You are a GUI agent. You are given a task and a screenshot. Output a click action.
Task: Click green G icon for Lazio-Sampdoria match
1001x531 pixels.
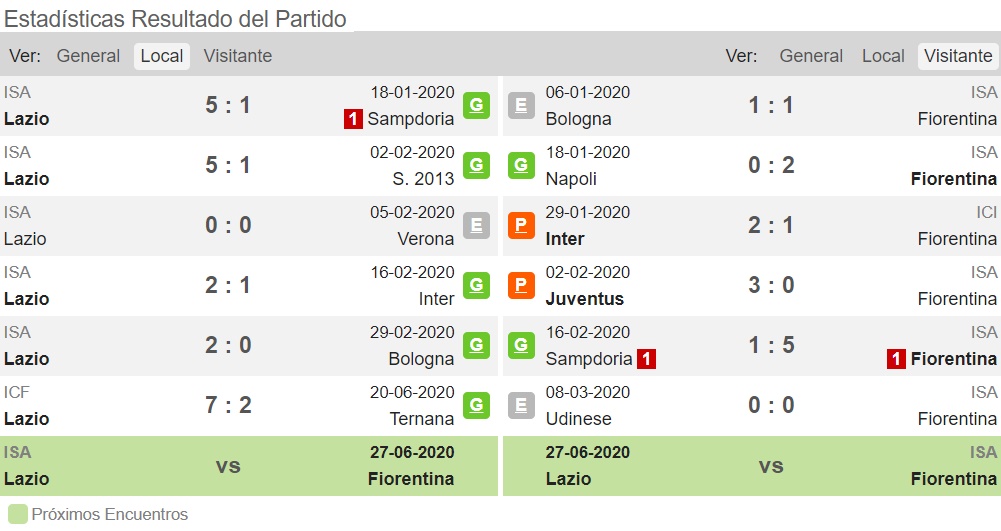click(476, 105)
